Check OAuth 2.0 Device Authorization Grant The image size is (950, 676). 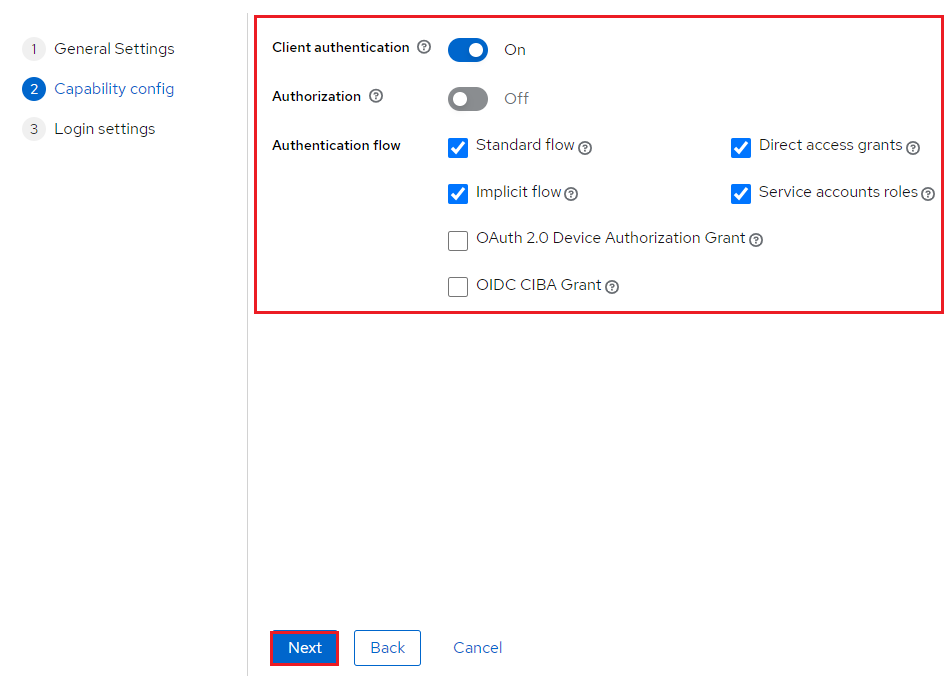(x=458, y=240)
